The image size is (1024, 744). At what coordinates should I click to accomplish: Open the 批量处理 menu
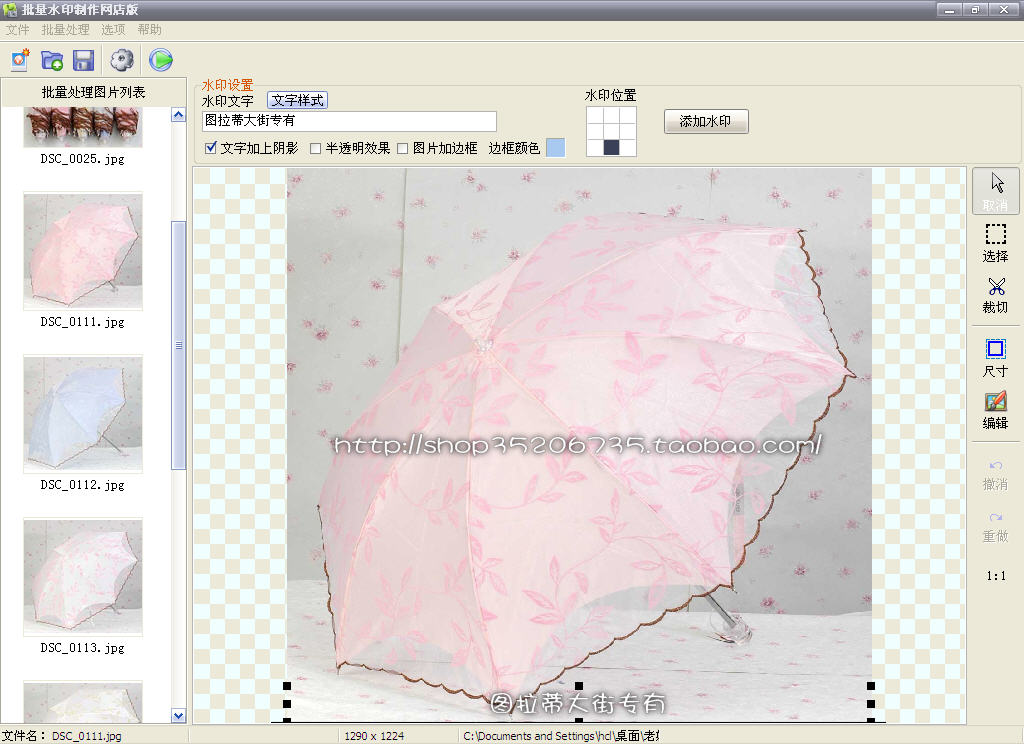65,30
